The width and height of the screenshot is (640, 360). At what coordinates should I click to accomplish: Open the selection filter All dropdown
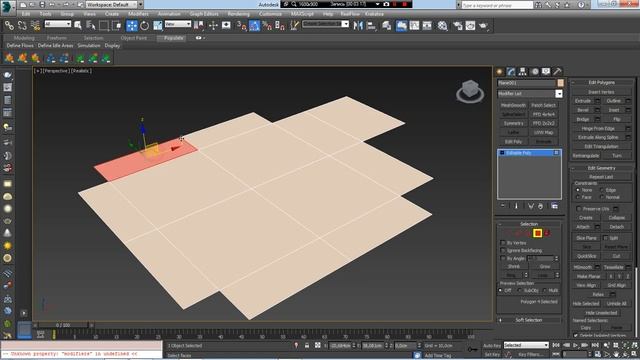pos(58,24)
